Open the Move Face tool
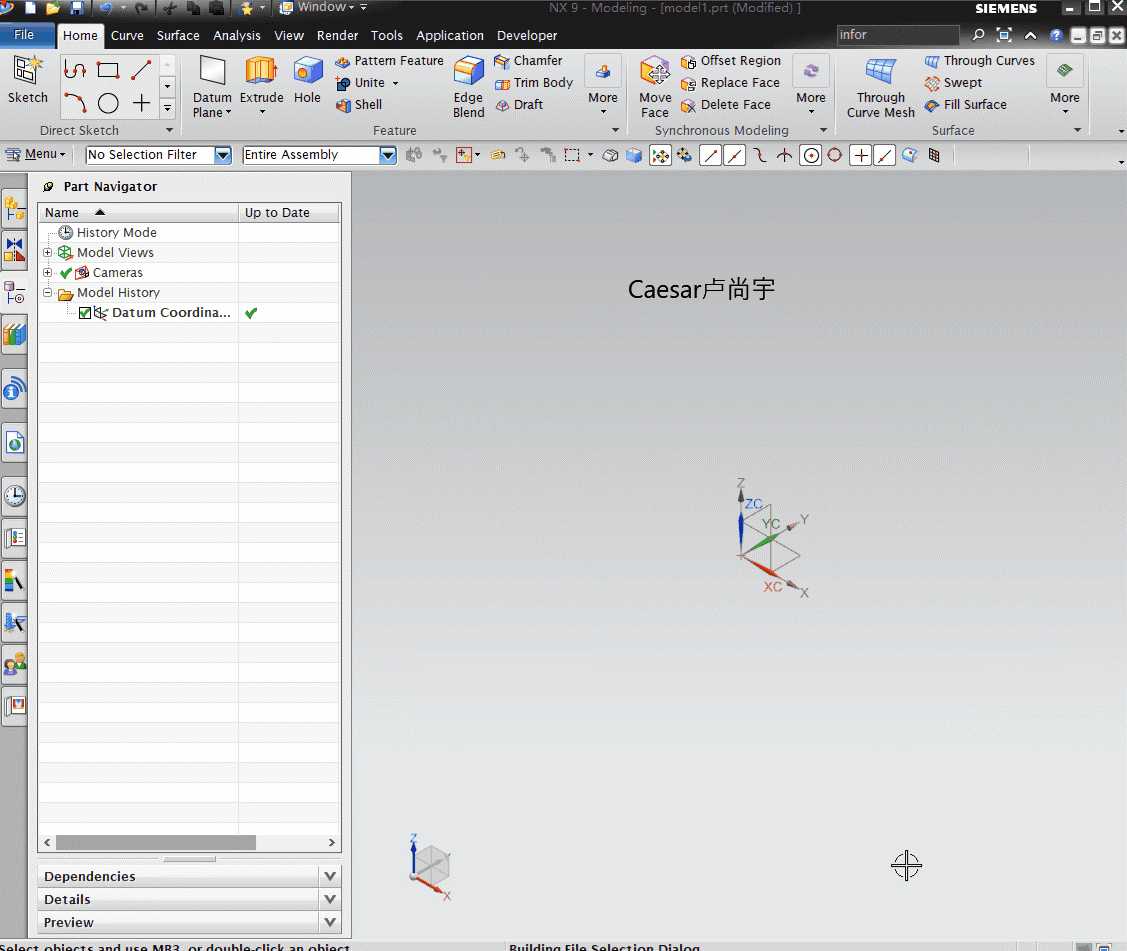The height and width of the screenshot is (951, 1127). click(x=655, y=87)
